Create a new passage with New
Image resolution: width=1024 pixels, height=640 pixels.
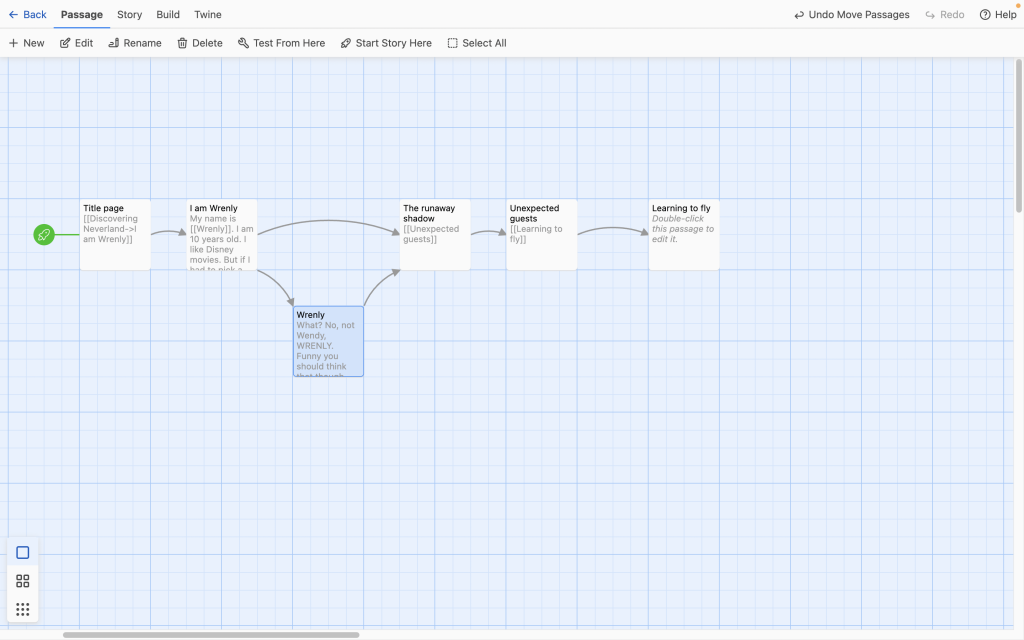(x=27, y=43)
